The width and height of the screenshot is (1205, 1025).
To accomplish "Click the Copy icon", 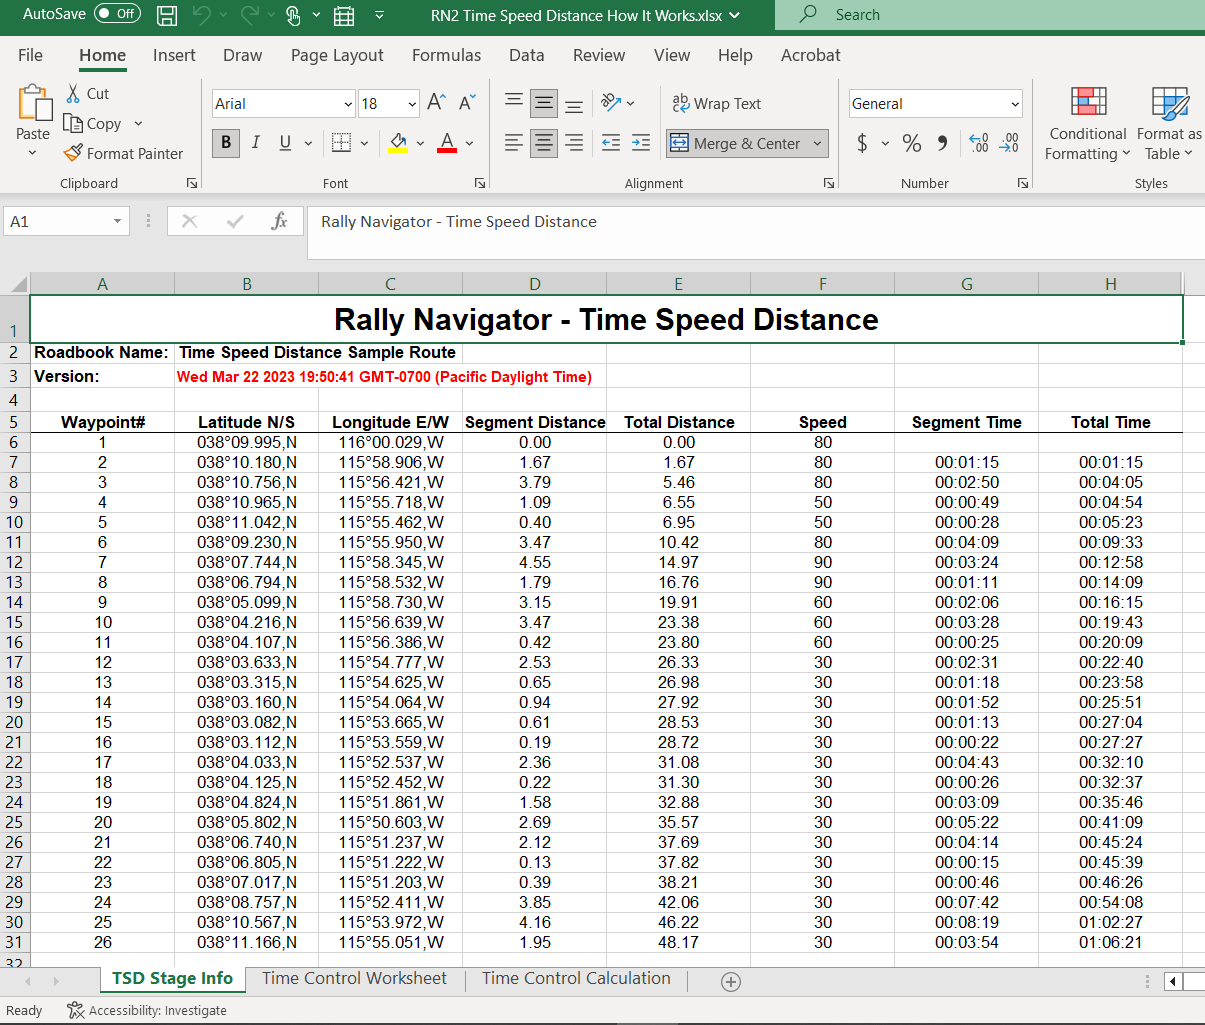I will [x=72, y=123].
